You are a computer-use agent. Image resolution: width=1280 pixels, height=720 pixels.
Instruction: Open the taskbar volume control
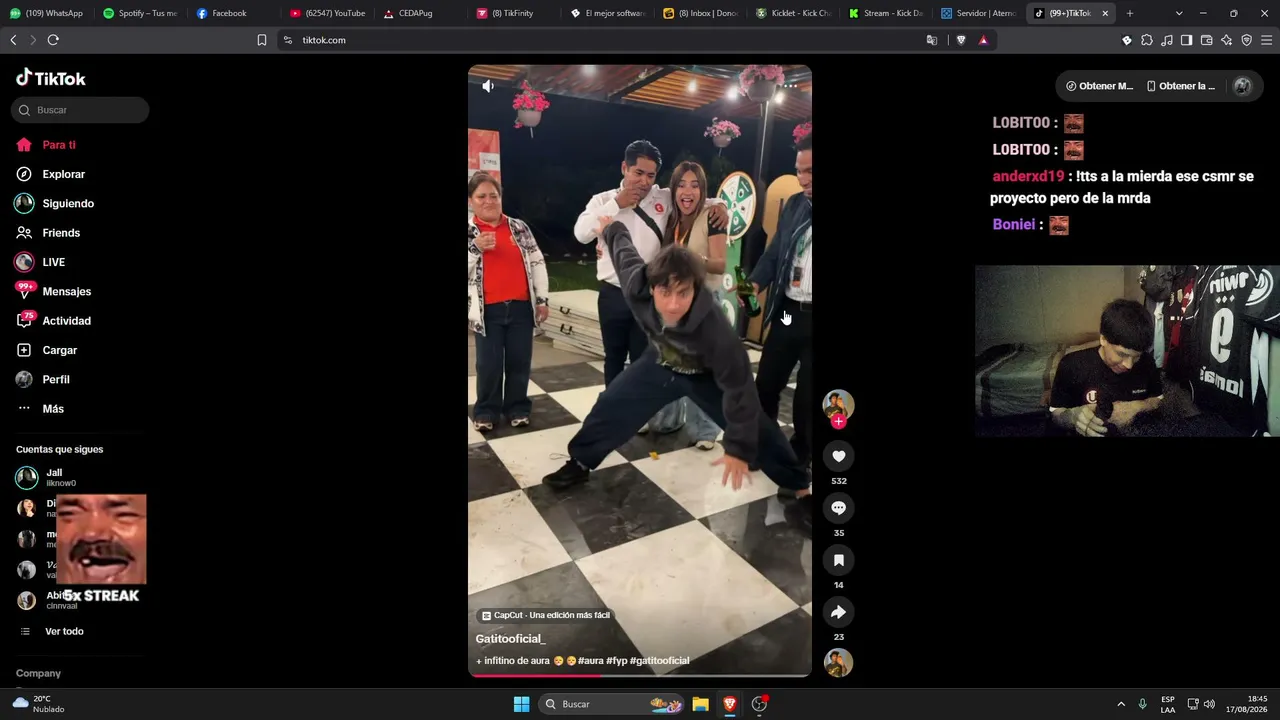tap(1209, 704)
